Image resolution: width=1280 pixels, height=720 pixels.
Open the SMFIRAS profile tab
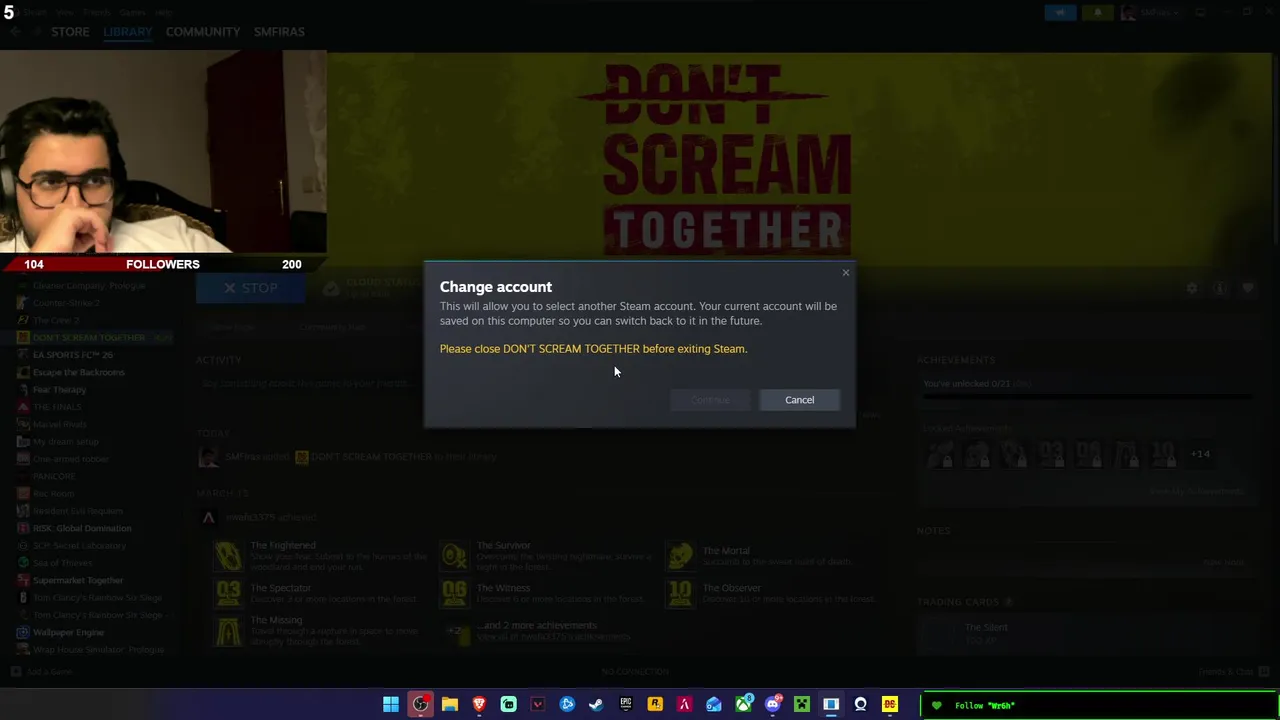click(x=279, y=31)
